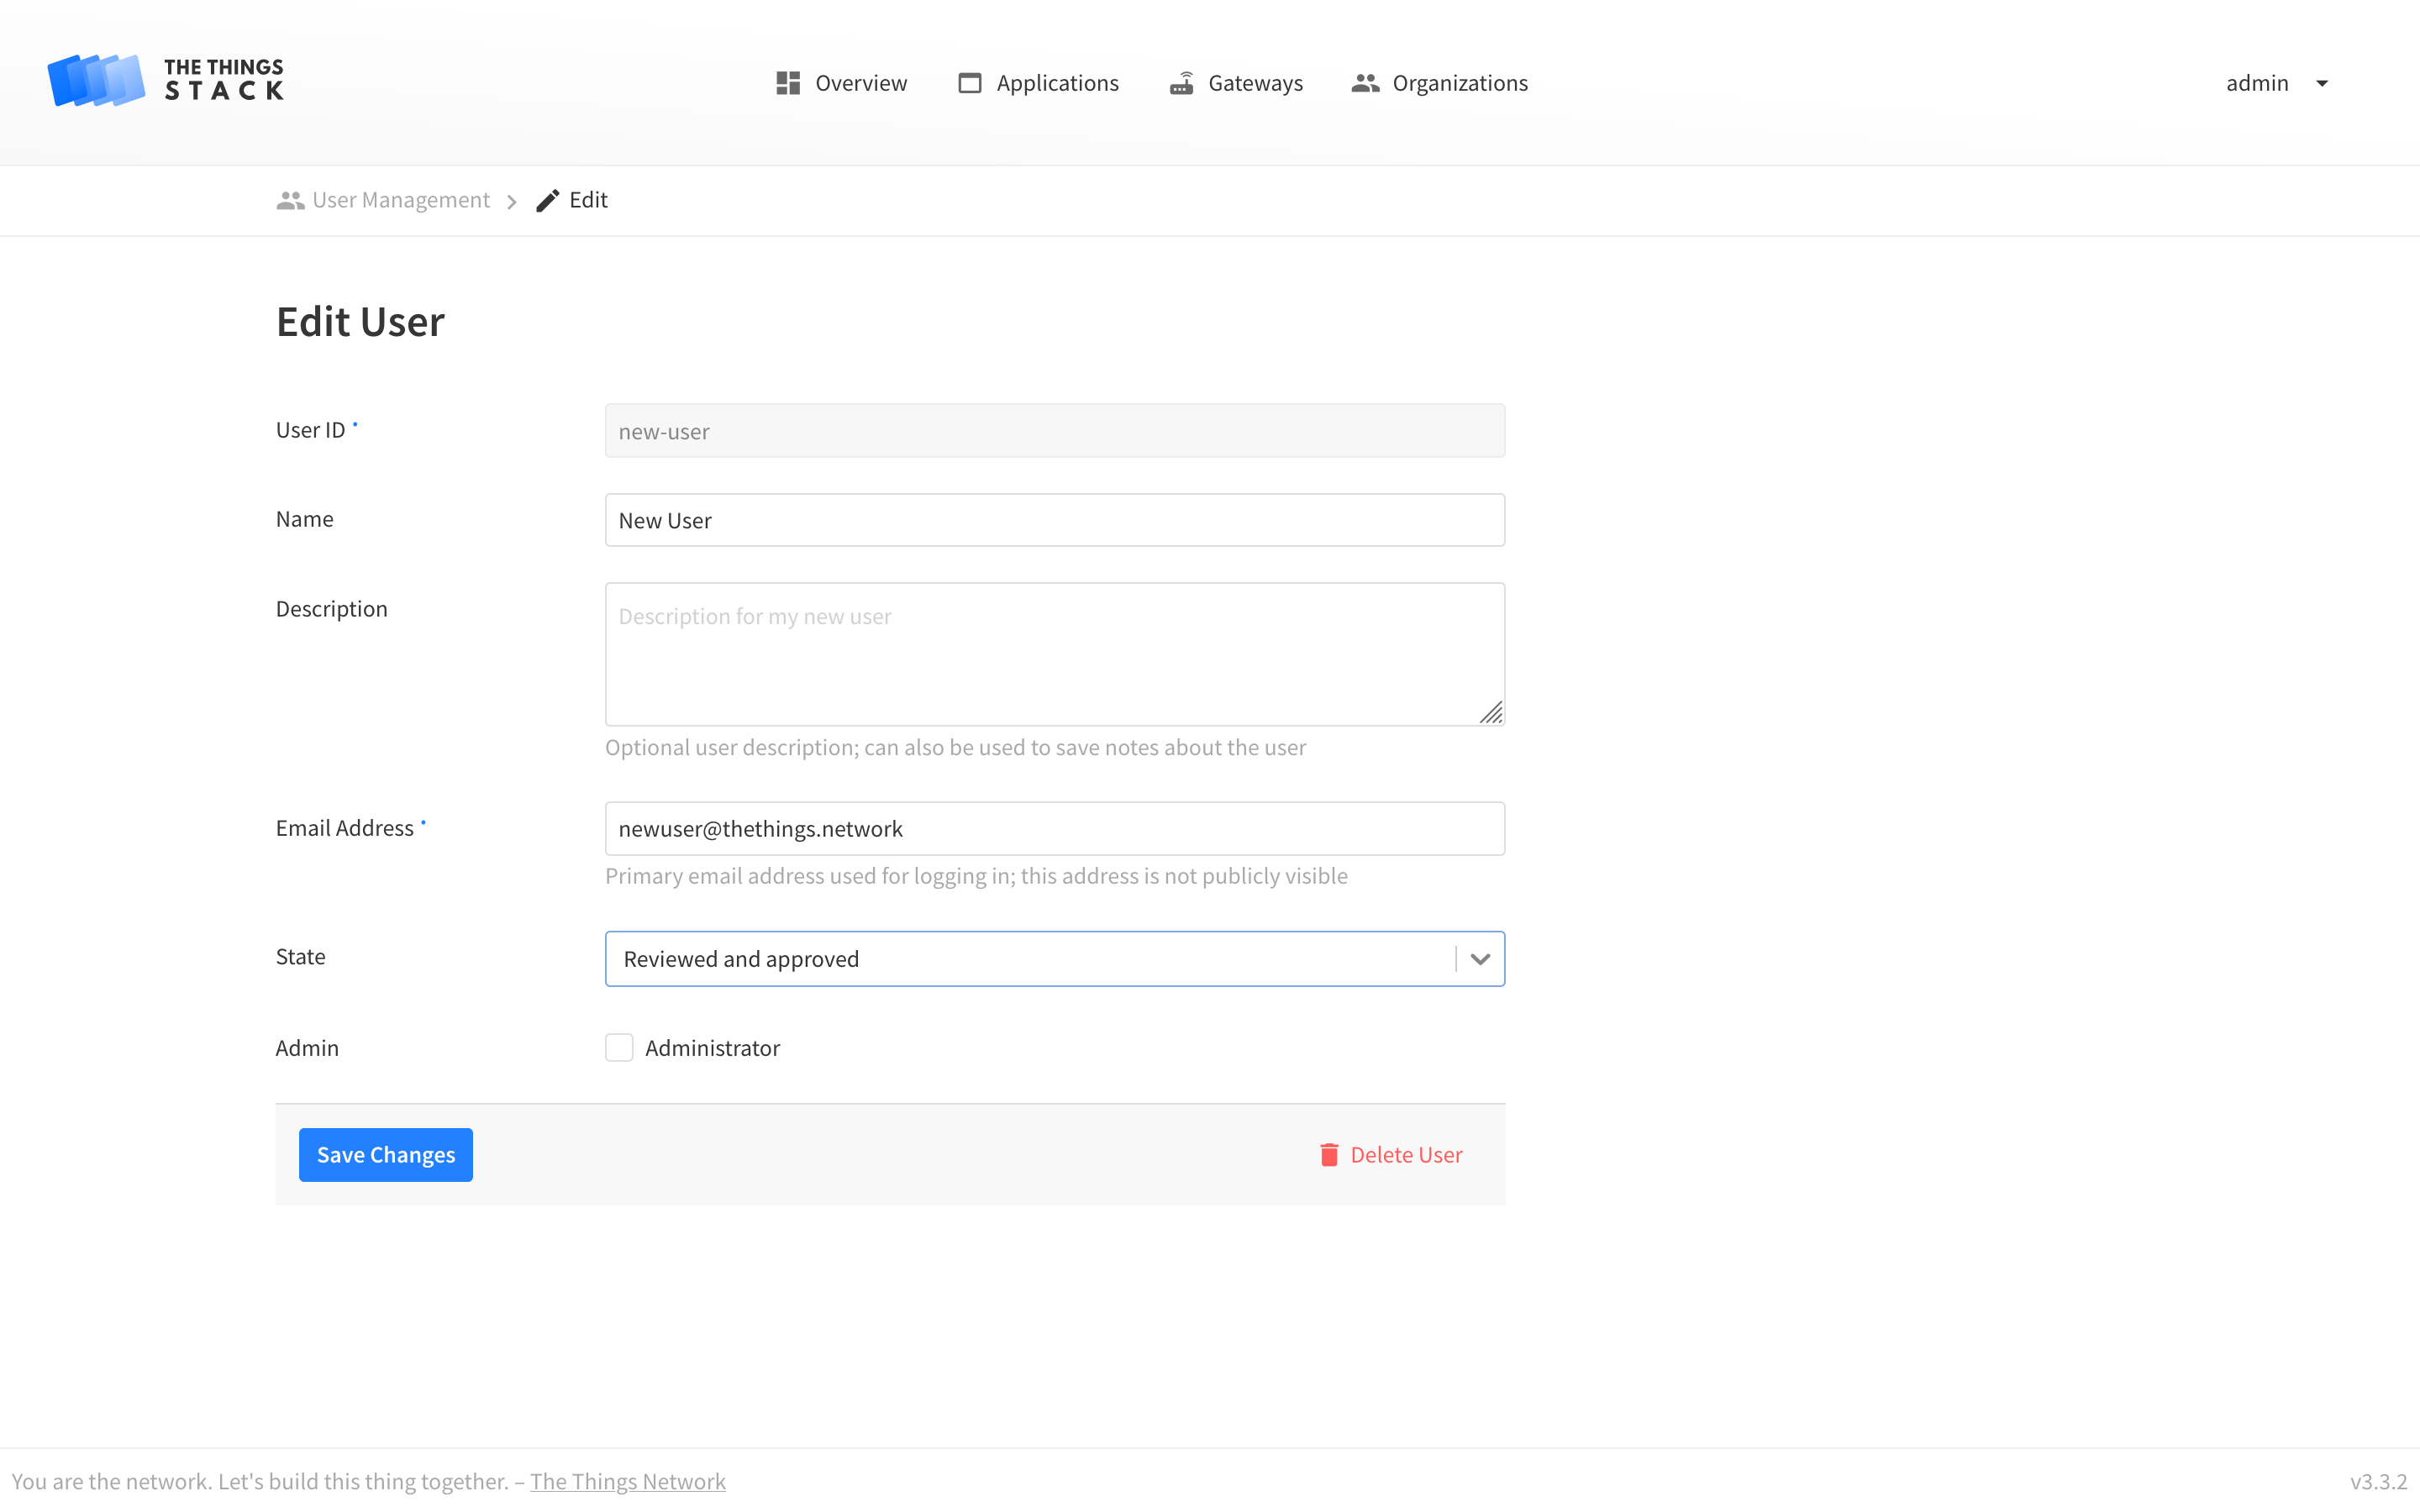The image size is (2420, 1512).
Task: Select the Gateways antenna icon
Action: (x=1182, y=82)
